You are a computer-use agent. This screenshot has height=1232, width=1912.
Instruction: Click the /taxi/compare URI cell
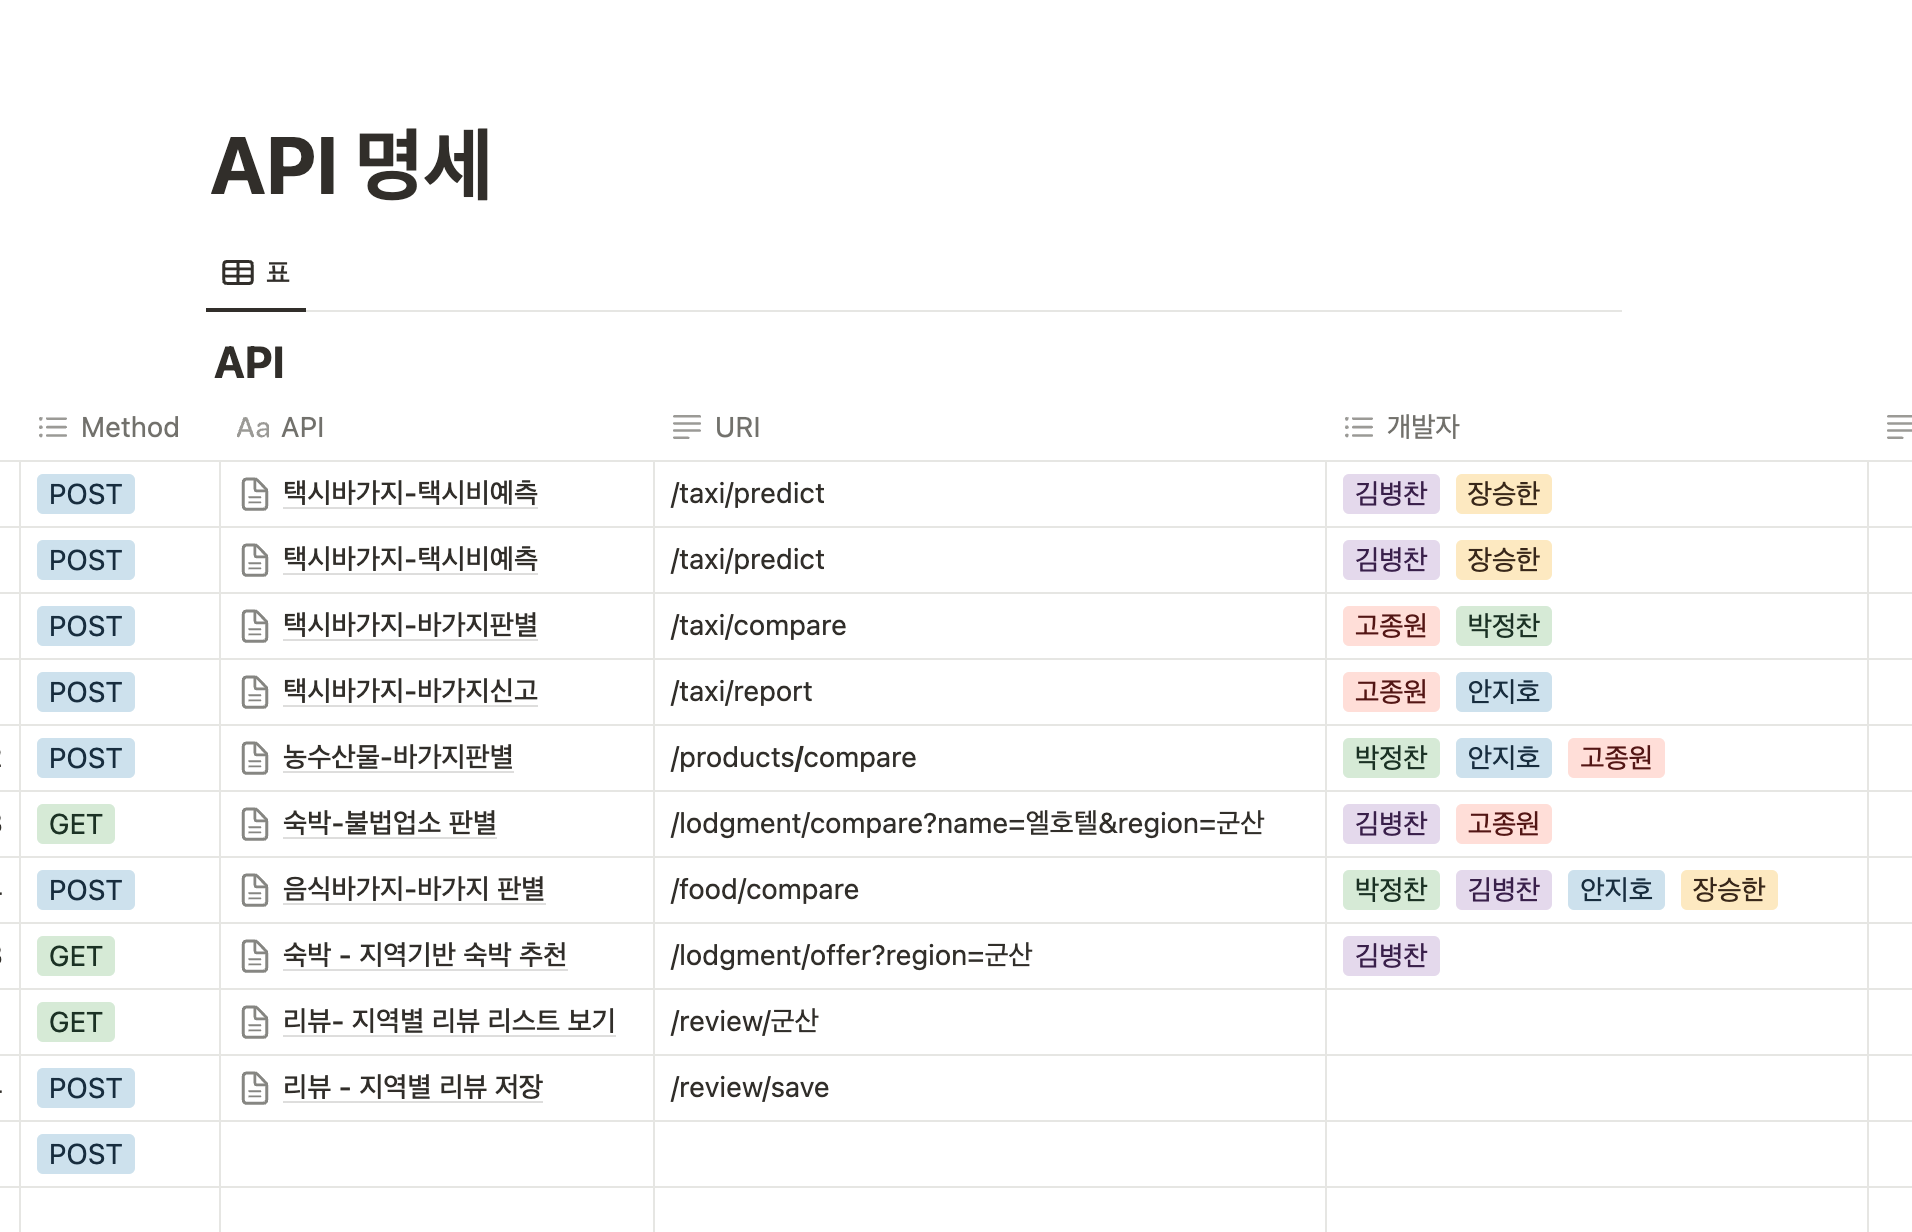click(x=990, y=626)
